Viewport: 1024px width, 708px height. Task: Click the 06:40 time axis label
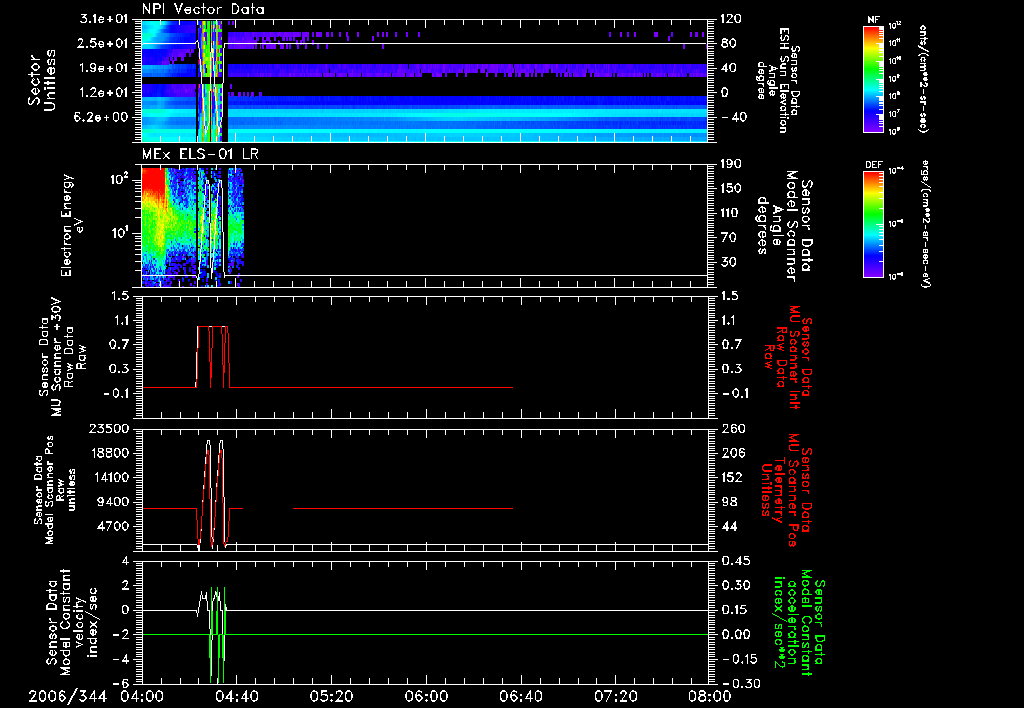point(520,696)
